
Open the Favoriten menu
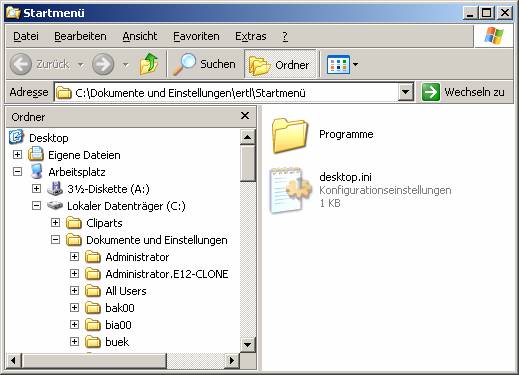[x=196, y=36]
